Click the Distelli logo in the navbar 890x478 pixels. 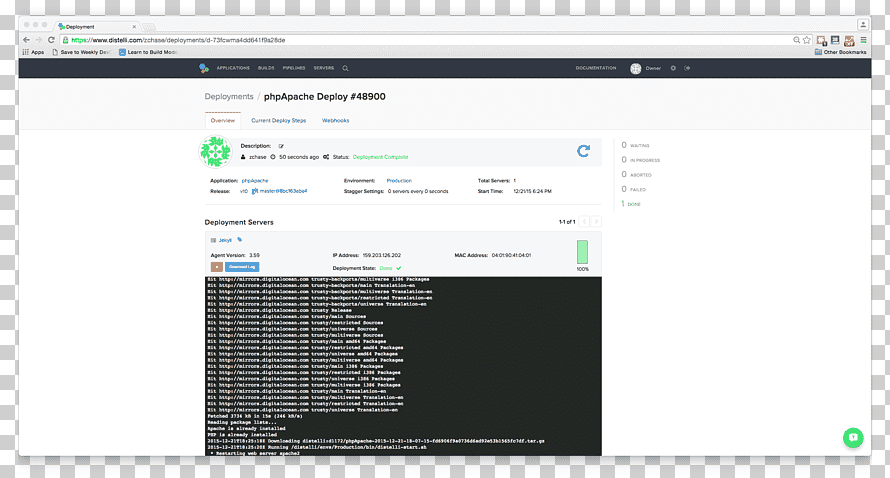pos(204,68)
